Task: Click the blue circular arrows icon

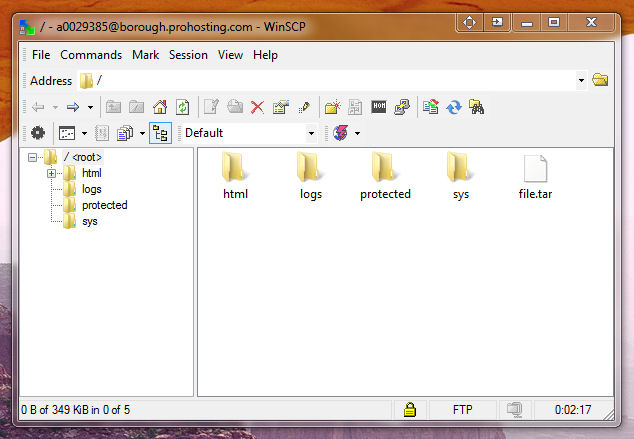Action: tap(454, 108)
